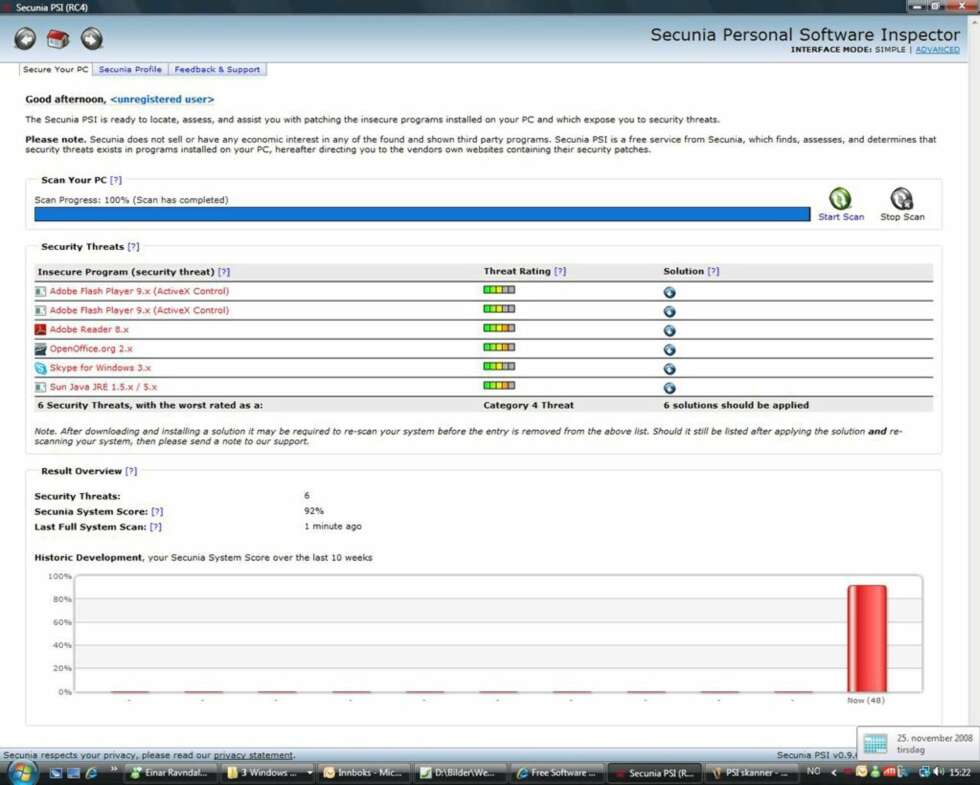Read the privacy statement link
Viewport: 980px width, 785px height.
(x=253, y=755)
